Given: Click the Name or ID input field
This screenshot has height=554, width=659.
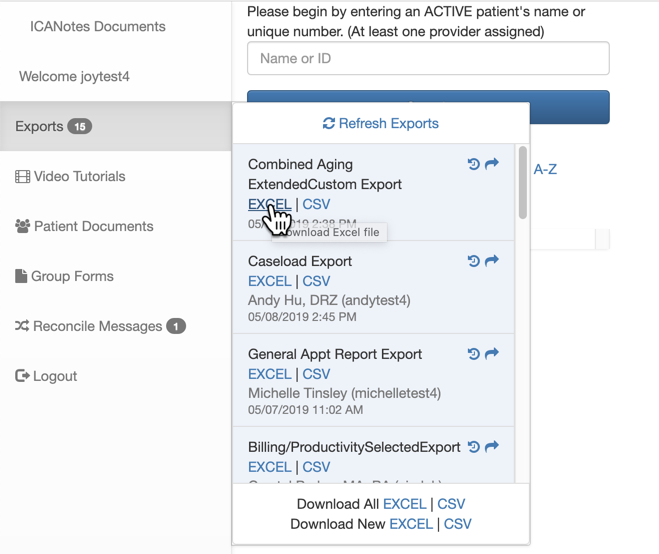Looking at the screenshot, I should (428, 59).
